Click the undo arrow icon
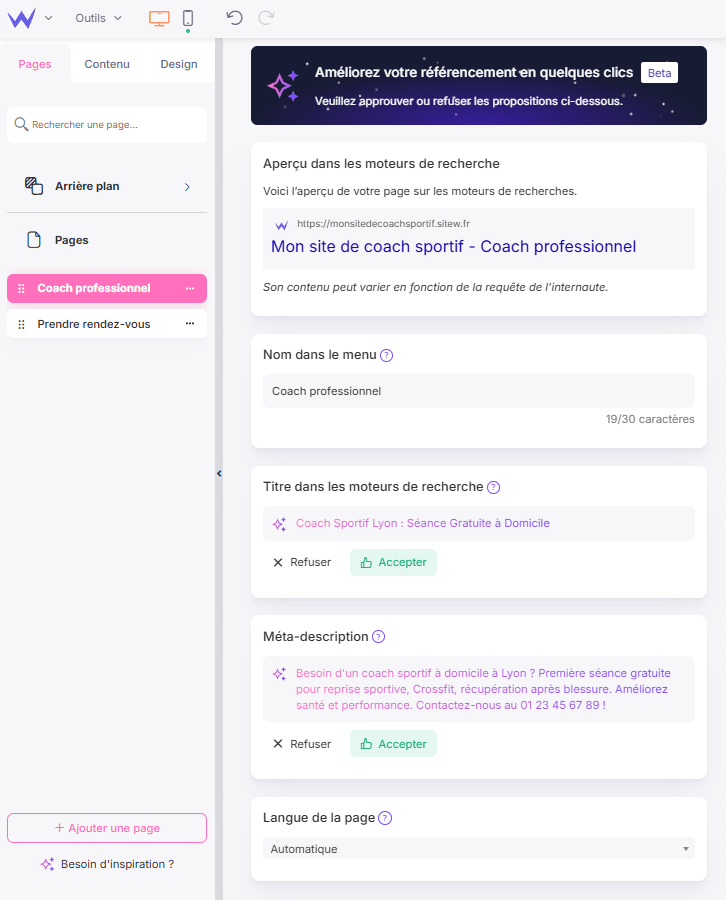Viewport: 726px width, 900px height. (x=234, y=18)
